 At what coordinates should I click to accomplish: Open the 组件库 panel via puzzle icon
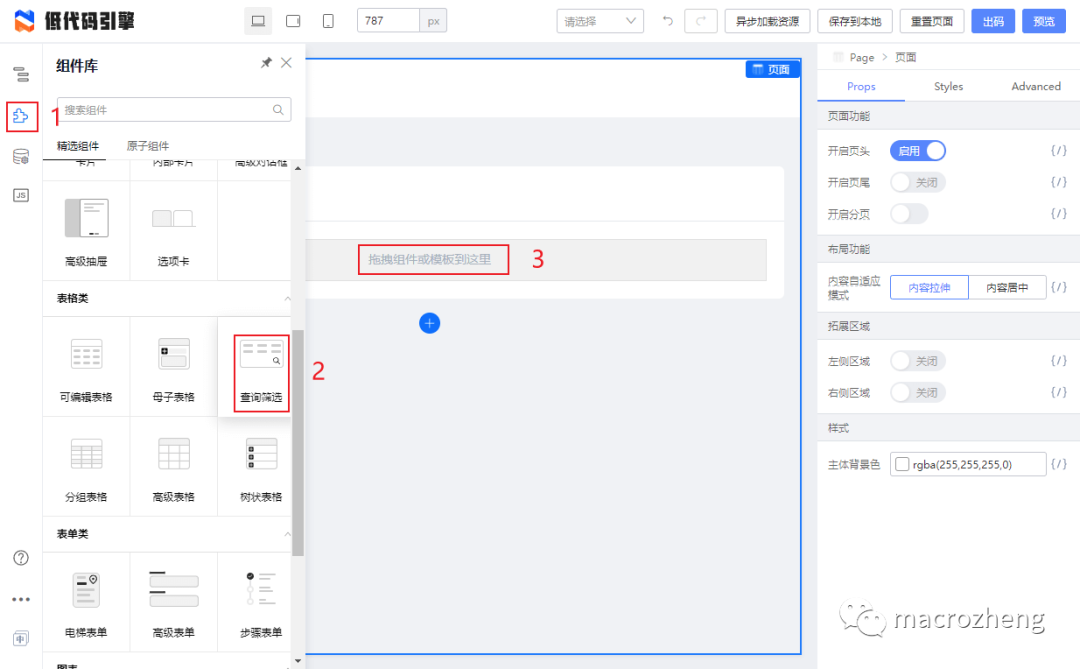pos(21,117)
